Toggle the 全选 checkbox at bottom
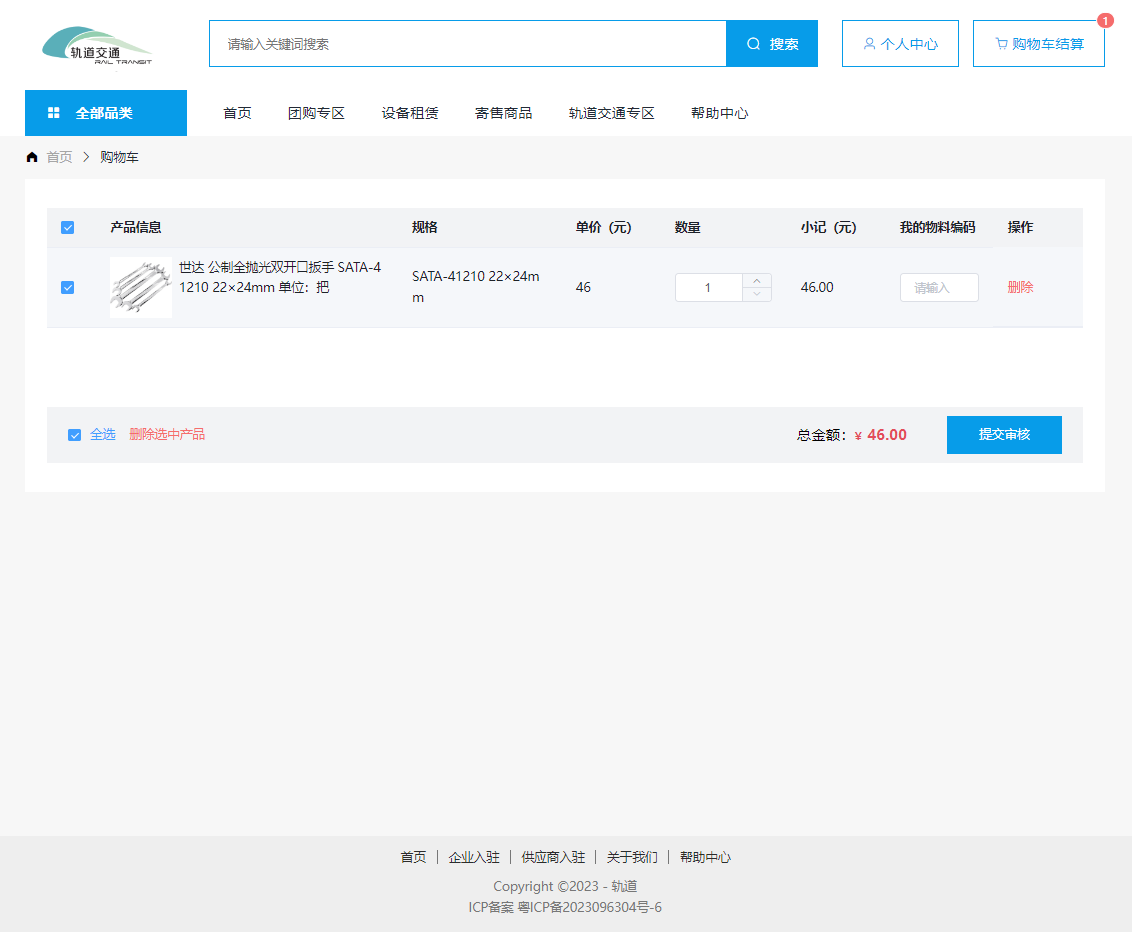 coord(74,435)
